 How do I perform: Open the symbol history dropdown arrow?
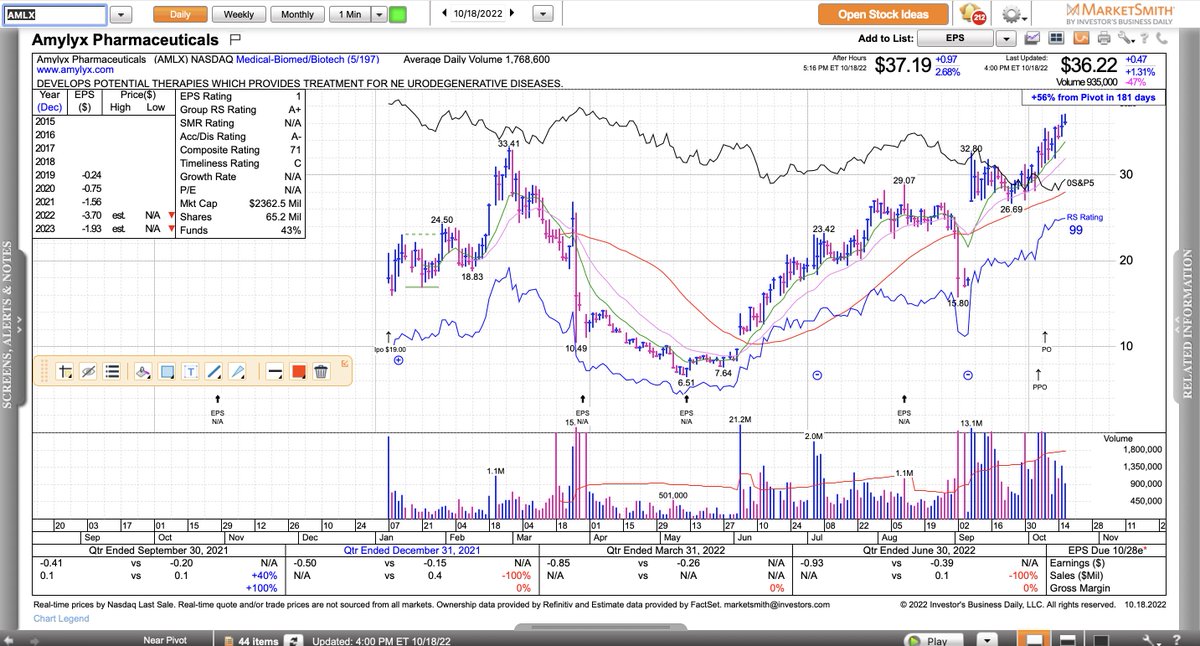tap(121, 15)
